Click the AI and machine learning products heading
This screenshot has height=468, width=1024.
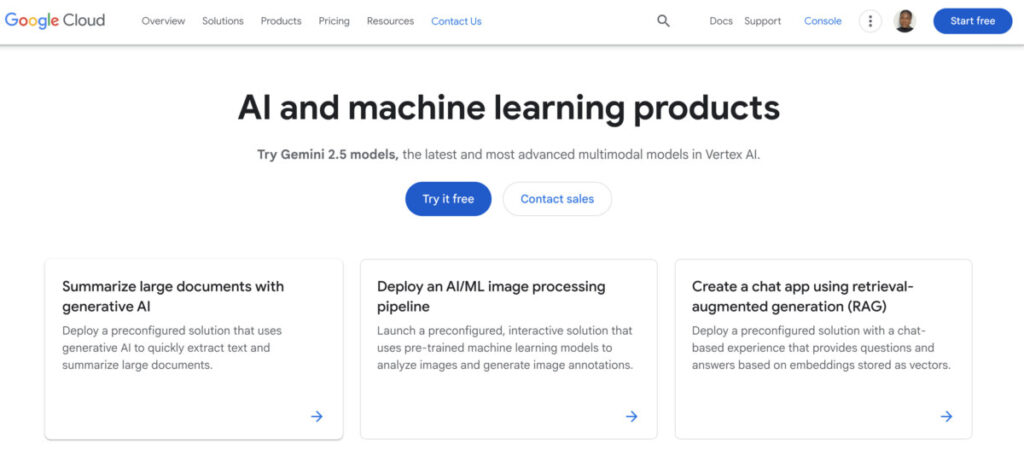[x=509, y=108]
